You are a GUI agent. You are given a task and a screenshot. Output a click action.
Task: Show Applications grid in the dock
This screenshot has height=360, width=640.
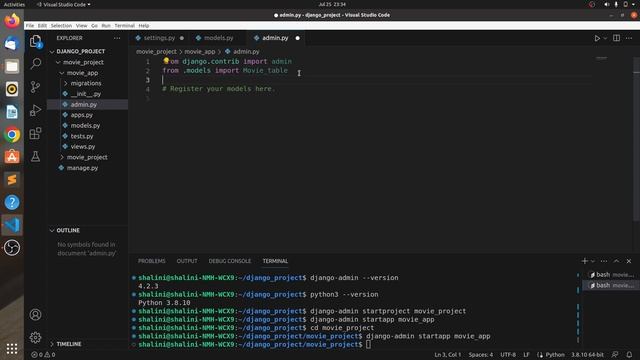pos(12,348)
